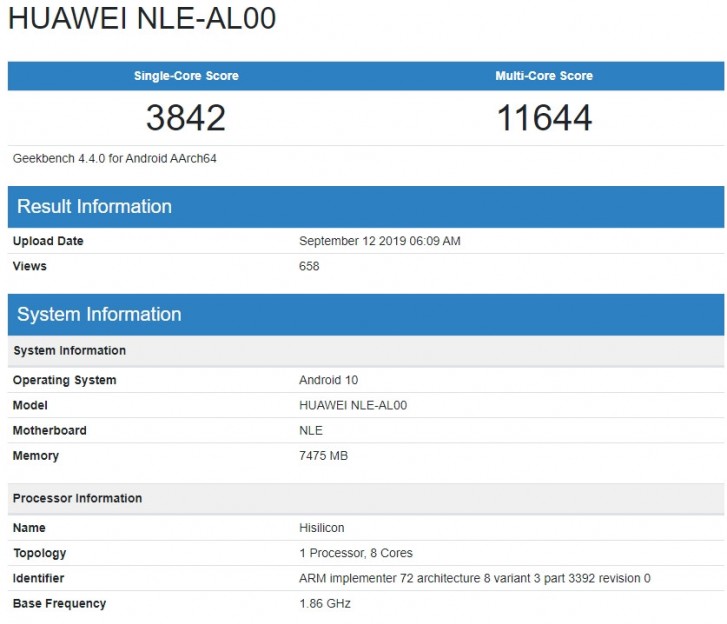This screenshot has width=727, height=624.
Task: Click the multi-core score value 11644
Action: point(544,118)
